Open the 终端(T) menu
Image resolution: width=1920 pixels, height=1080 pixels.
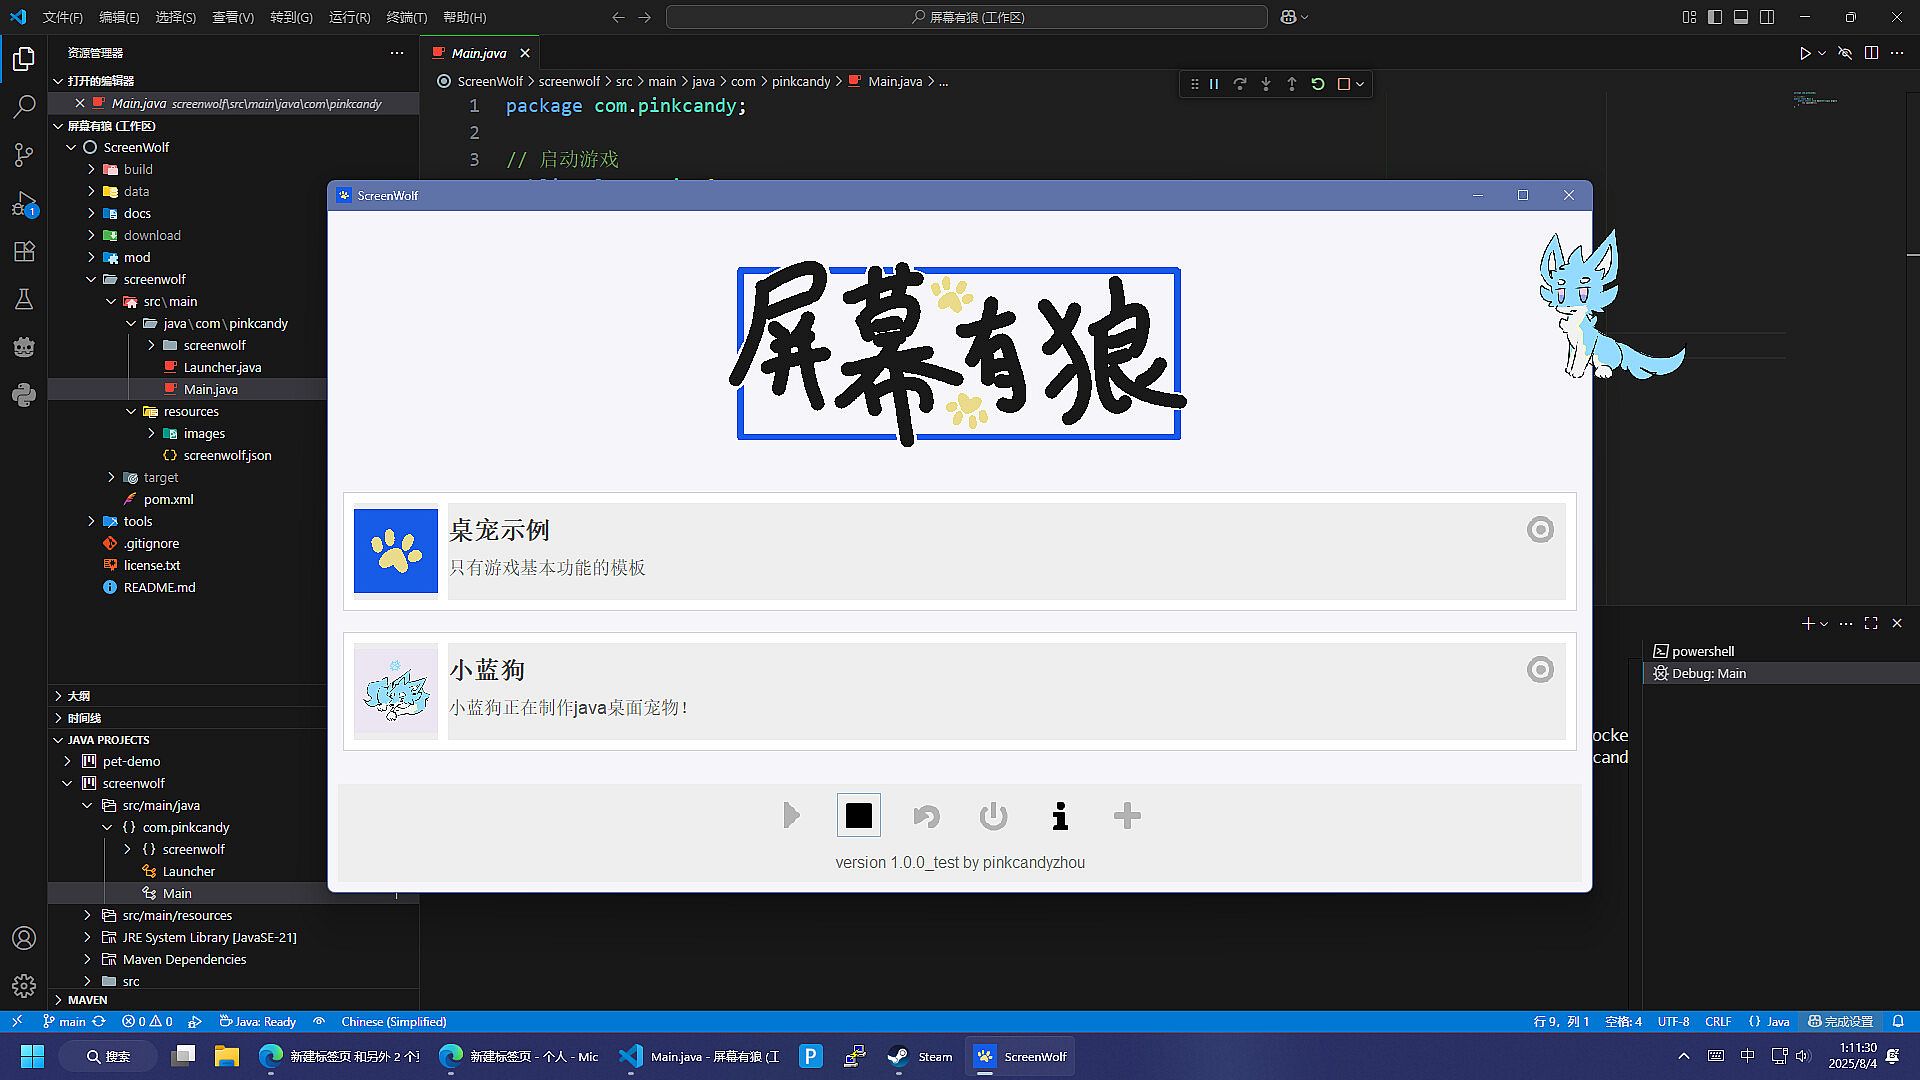point(406,17)
